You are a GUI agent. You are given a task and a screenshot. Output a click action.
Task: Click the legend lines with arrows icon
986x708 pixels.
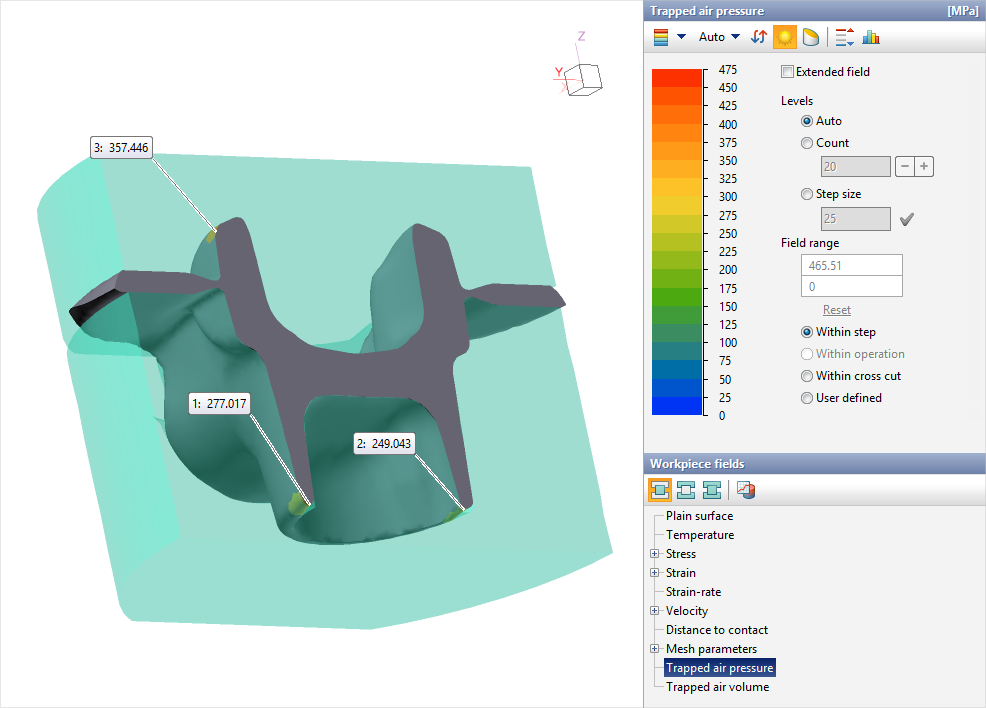[x=844, y=37]
